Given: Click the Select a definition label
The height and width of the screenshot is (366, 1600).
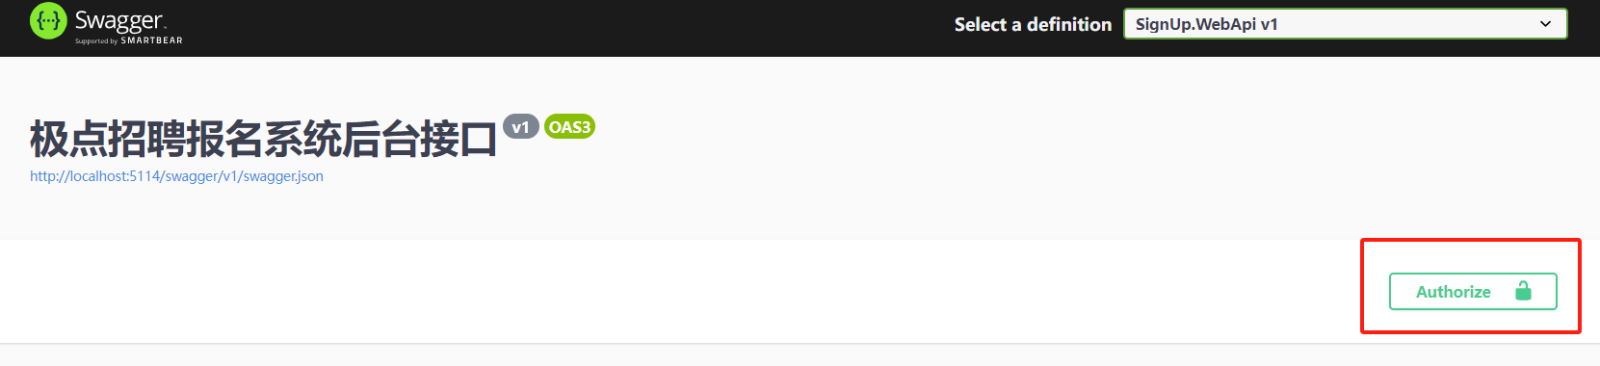Looking at the screenshot, I should pos(1033,24).
